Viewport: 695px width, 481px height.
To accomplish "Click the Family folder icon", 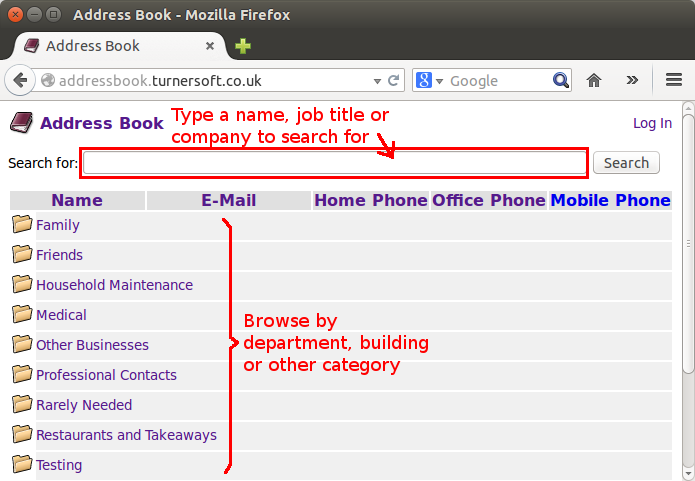I will click(21, 224).
